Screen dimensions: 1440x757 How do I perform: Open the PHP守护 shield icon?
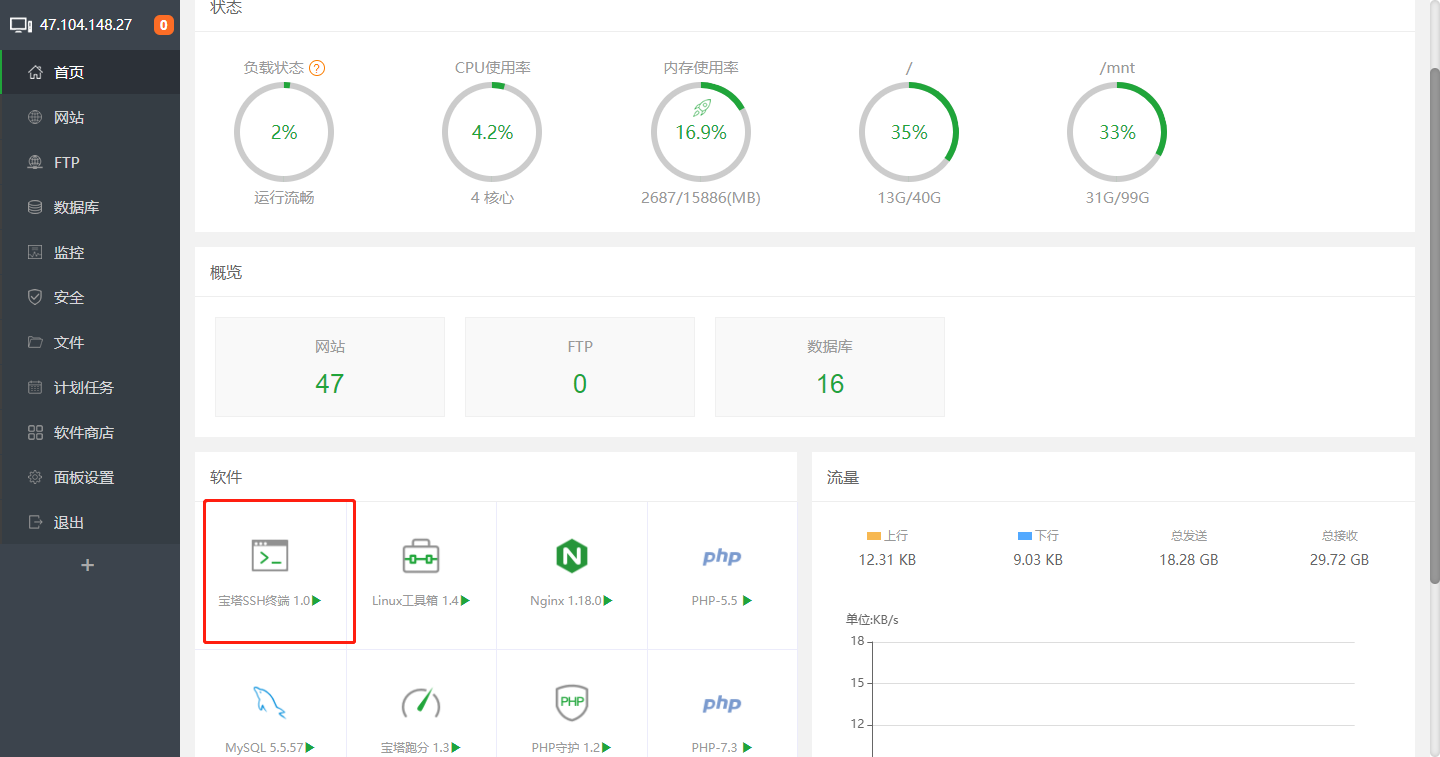(572, 702)
